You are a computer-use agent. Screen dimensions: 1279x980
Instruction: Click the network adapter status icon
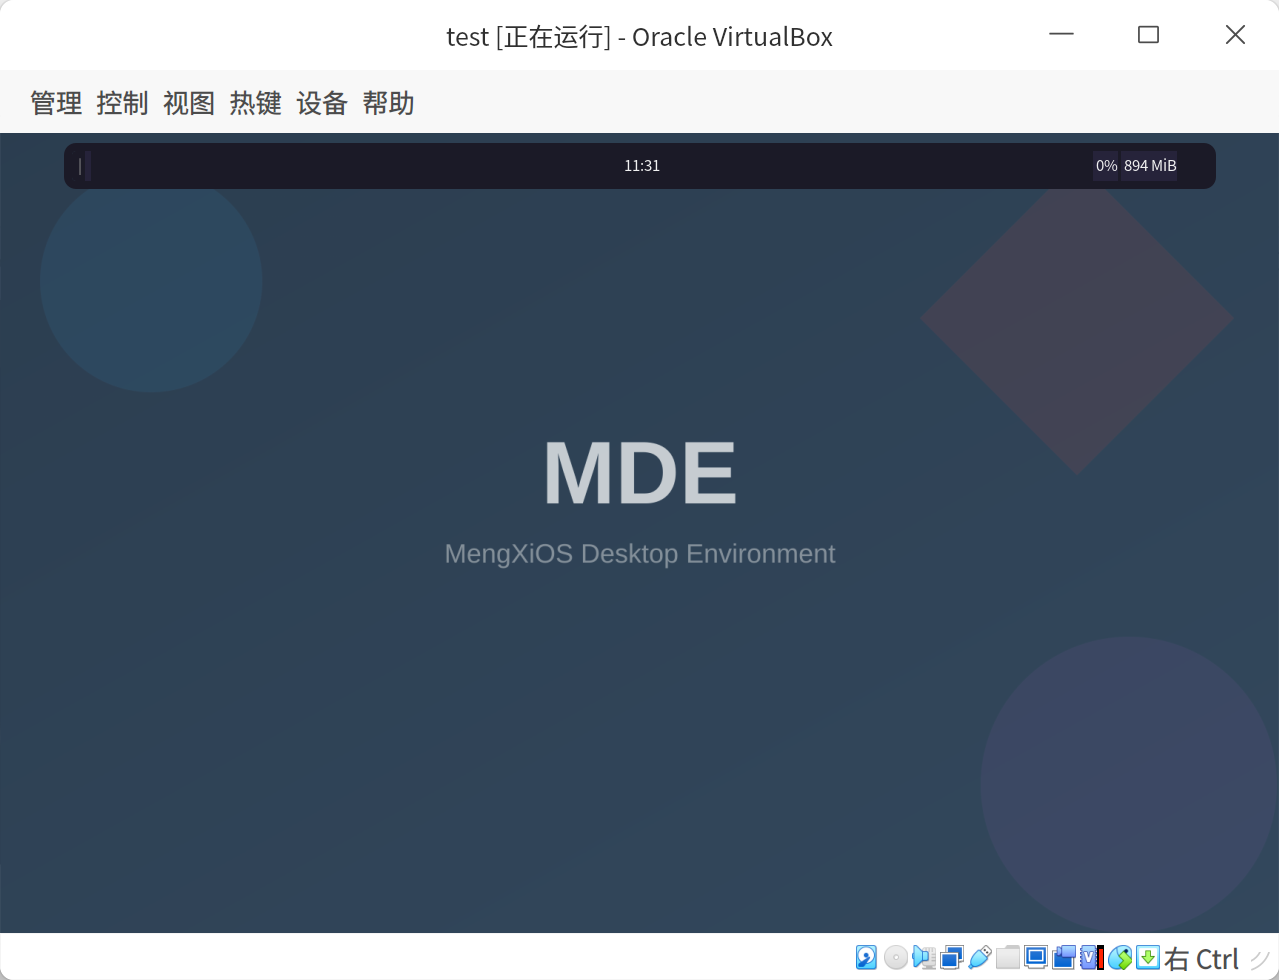click(951, 958)
